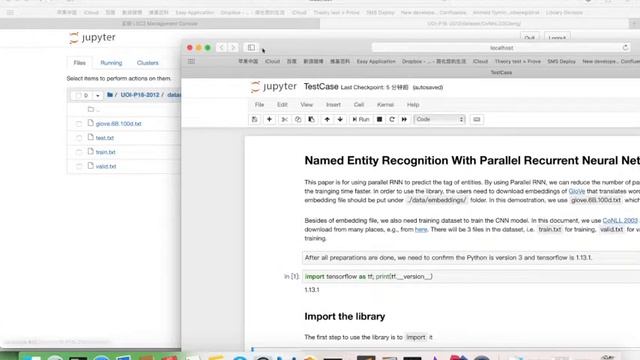Open the glove.6B.100d.txt file link
The height and width of the screenshot is (360, 640).
click(x=118, y=124)
